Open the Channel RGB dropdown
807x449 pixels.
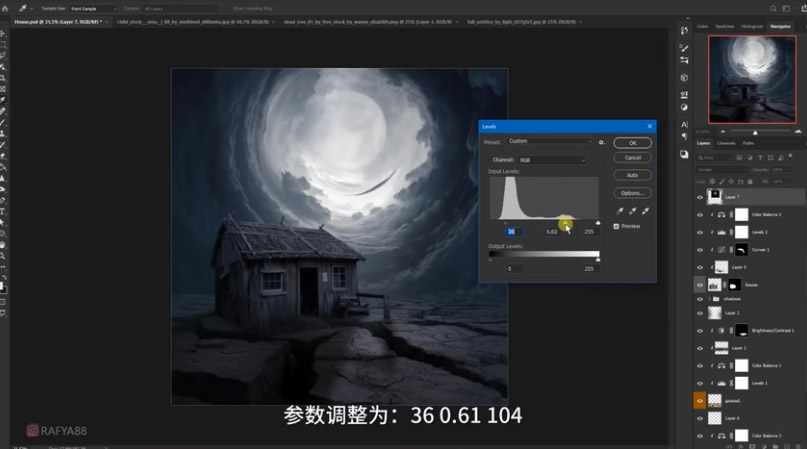click(552, 160)
